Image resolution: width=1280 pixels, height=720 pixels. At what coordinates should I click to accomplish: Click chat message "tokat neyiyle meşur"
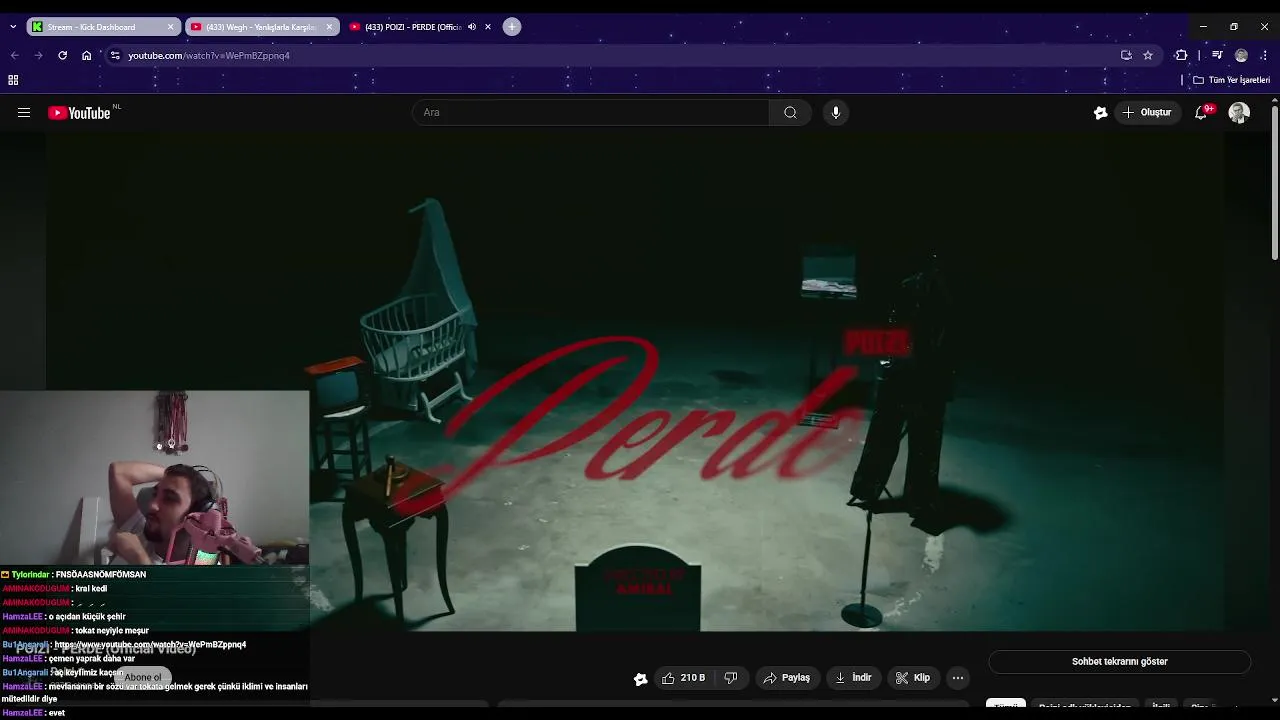click(x=113, y=631)
